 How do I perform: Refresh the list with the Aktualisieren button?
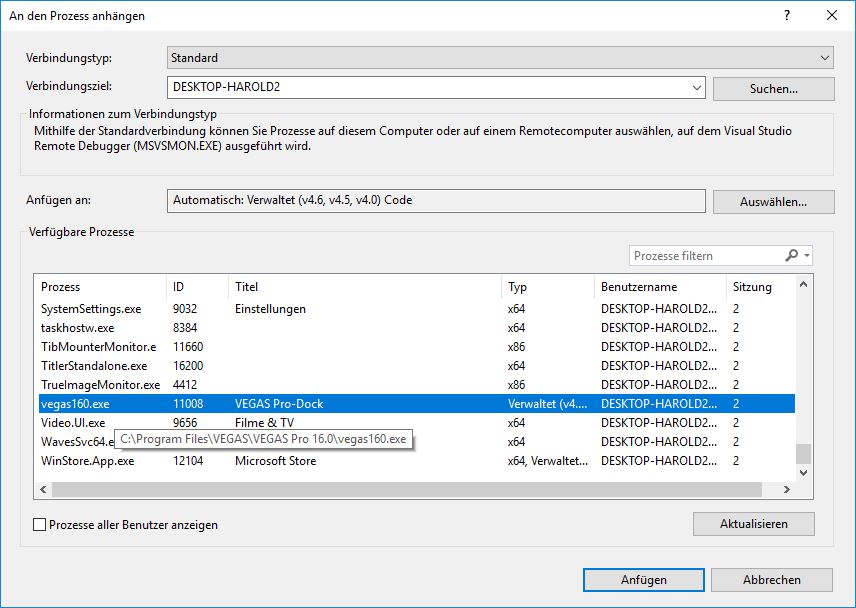coord(753,524)
